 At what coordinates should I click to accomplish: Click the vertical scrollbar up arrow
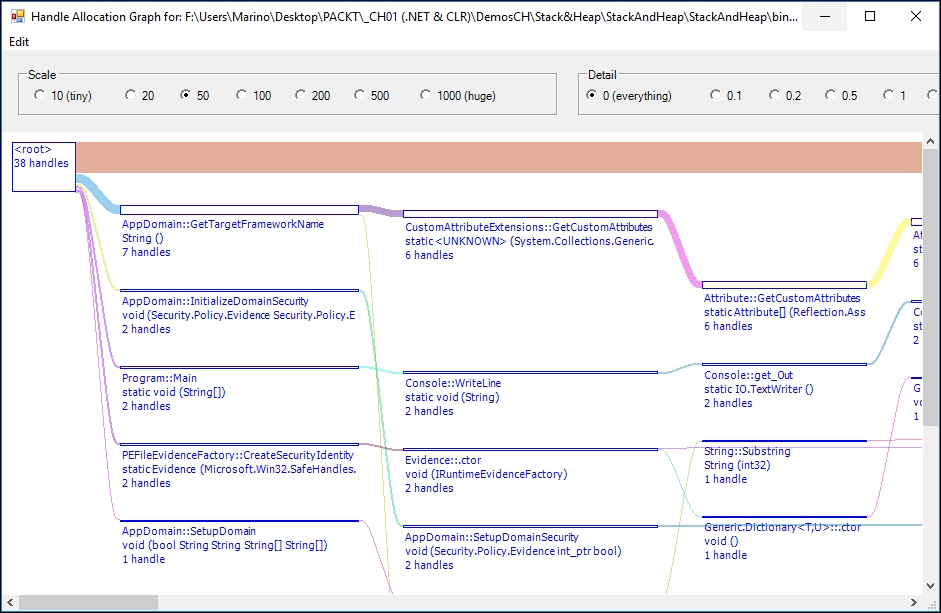pyautogui.click(x=930, y=141)
